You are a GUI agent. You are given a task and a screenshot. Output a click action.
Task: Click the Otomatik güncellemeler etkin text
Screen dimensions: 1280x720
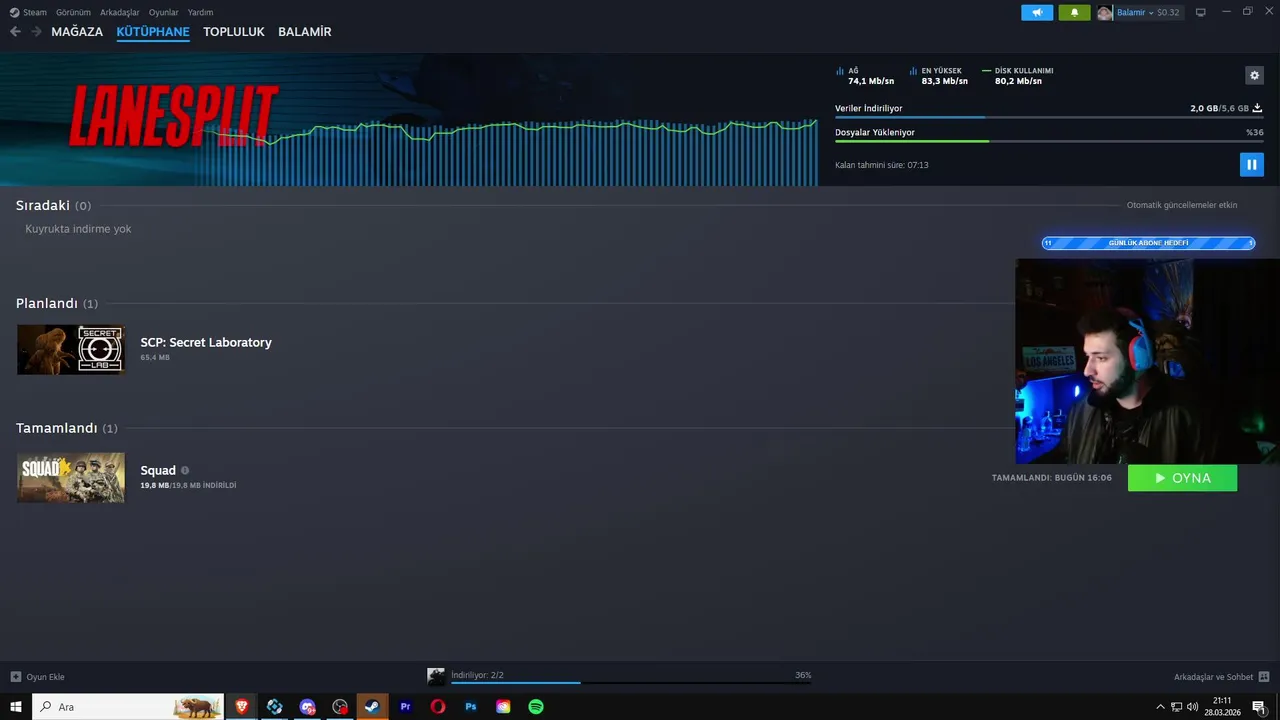[1182, 205]
